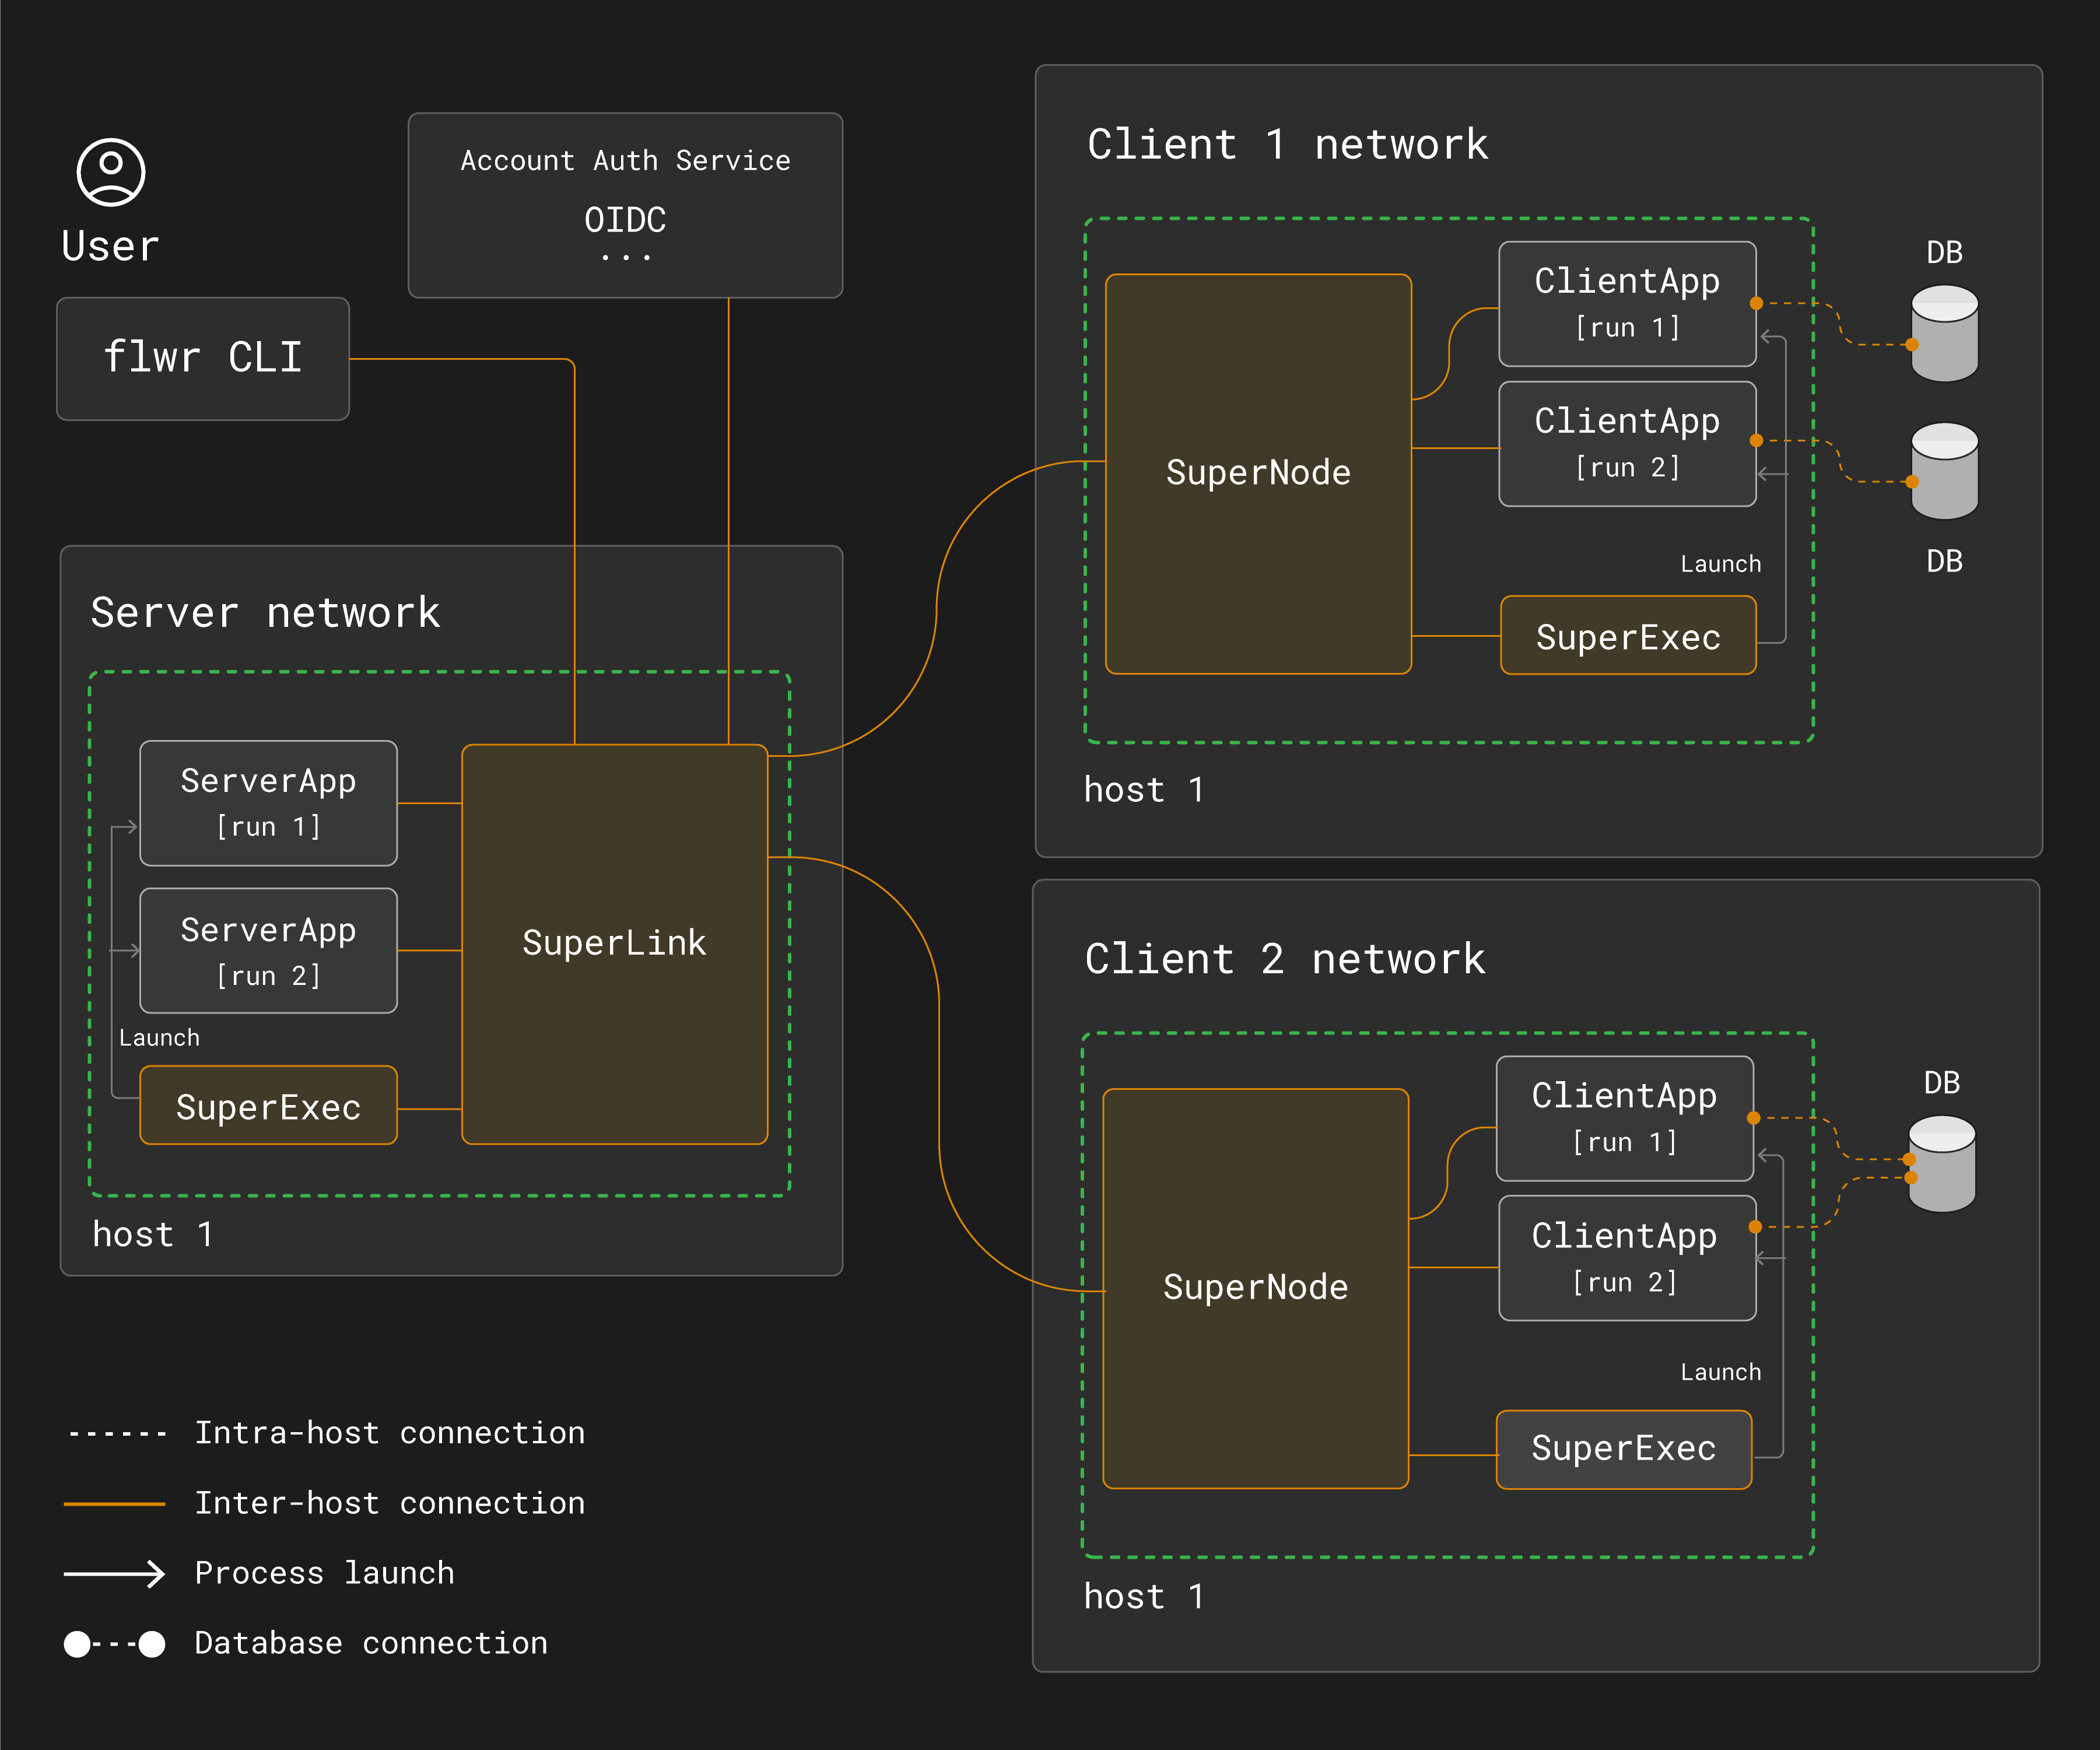The image size is (2100, 1750).
Task: Select the flwr CLI box
Action: tap(203, 358)
